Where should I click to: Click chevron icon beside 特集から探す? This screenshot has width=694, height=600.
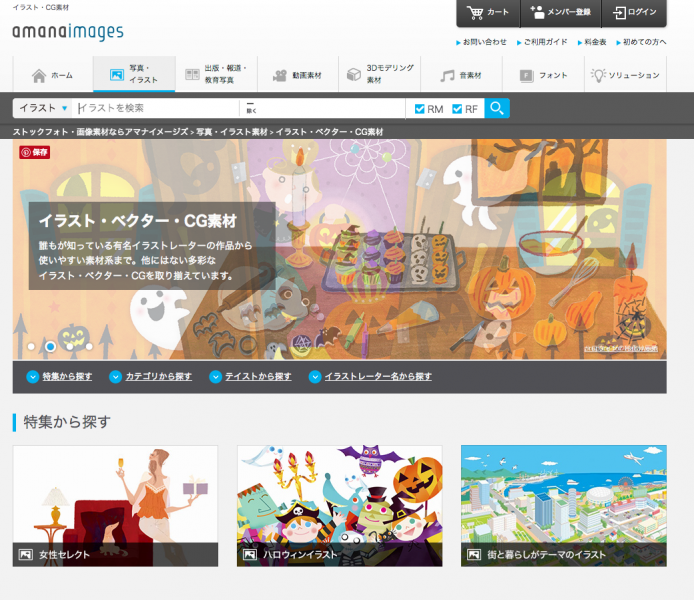[32, 377]
